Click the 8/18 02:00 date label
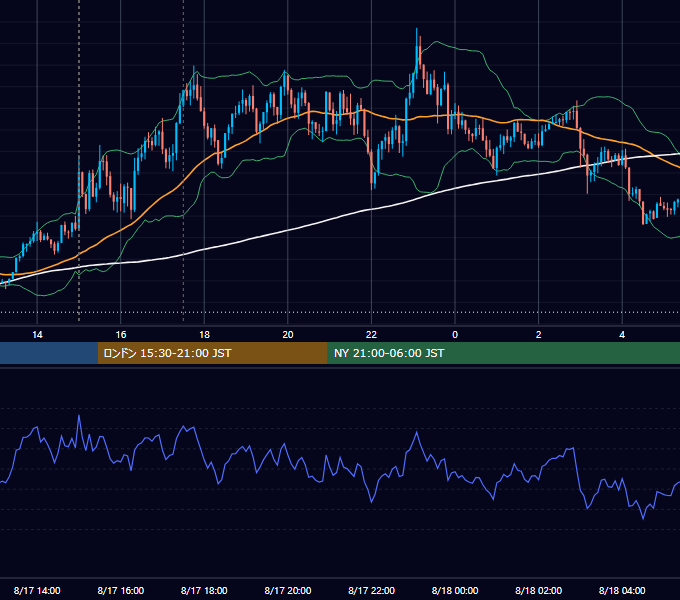The height and width of the screenshot is (600, 680). pyautogui.click(x=539, y=590)
